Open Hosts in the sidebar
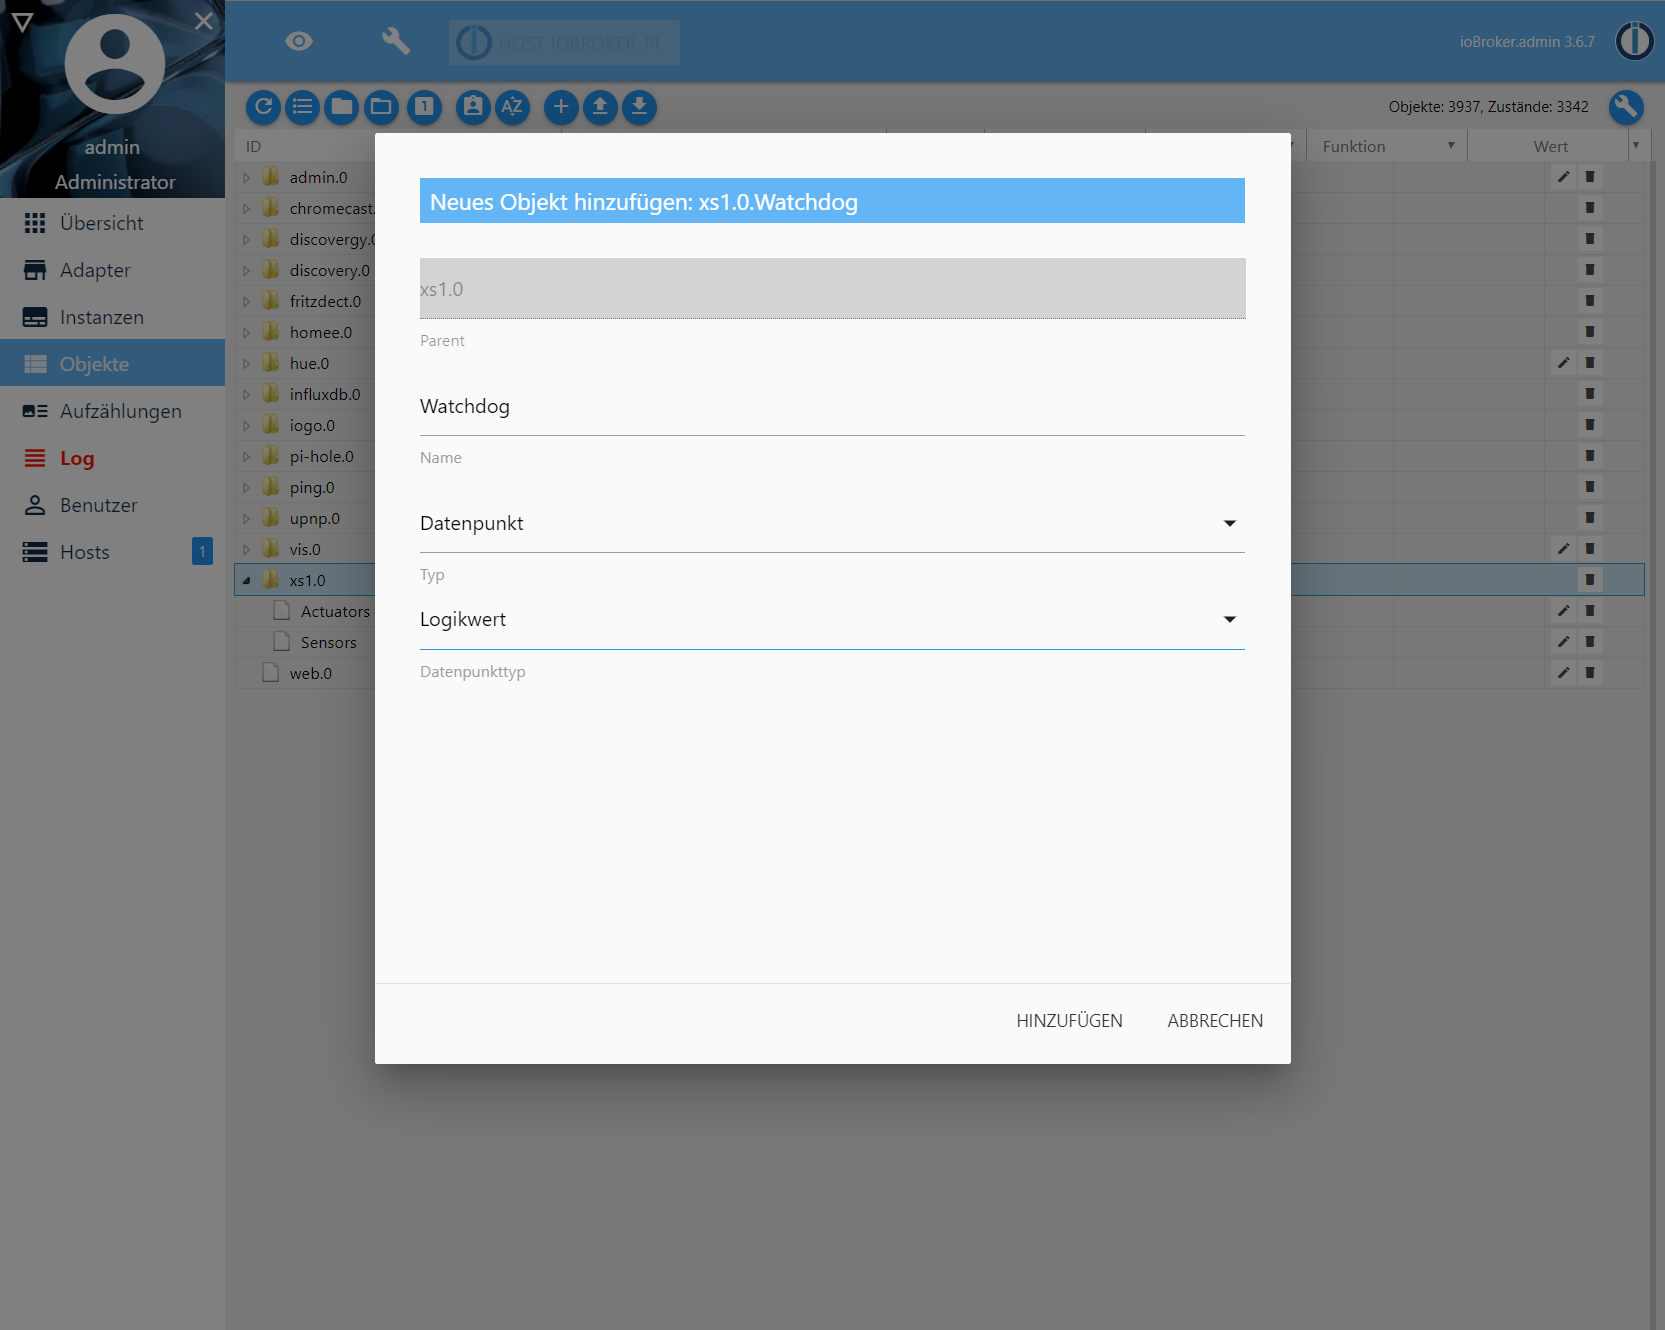 click(x=112, y=552)
